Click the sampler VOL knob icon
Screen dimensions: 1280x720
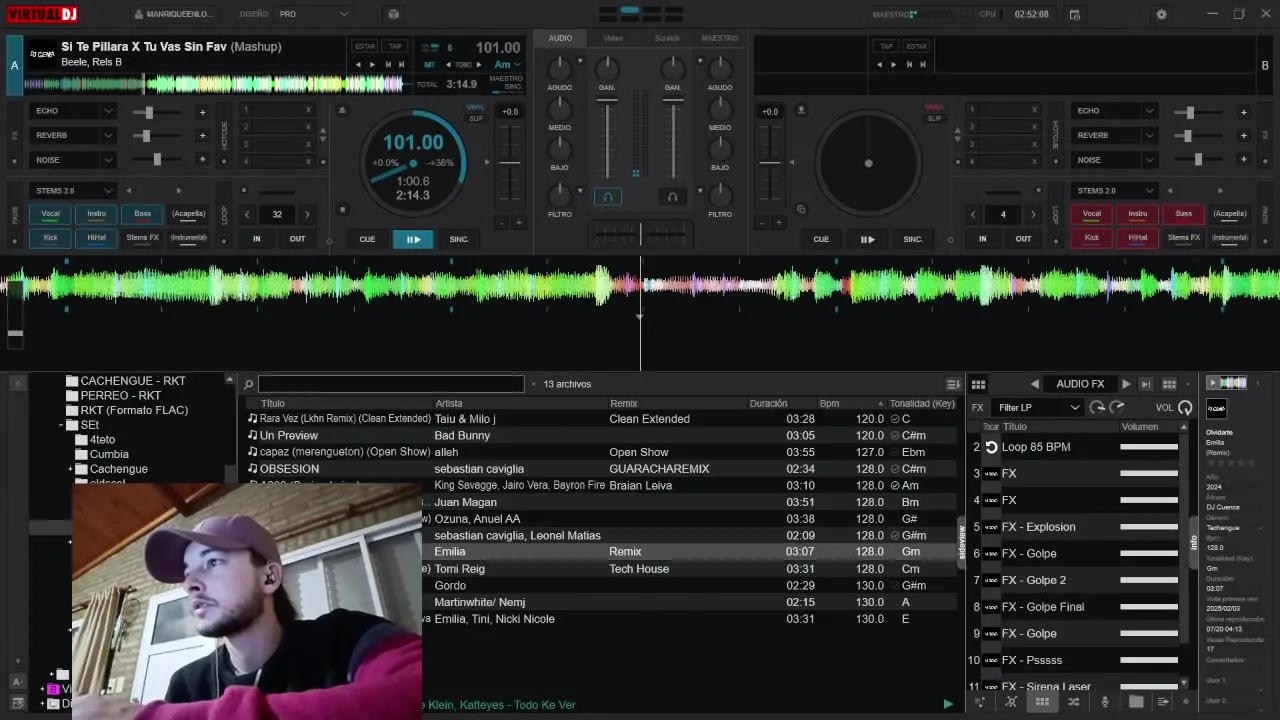pyautogui.click(x=1185, y=407)
